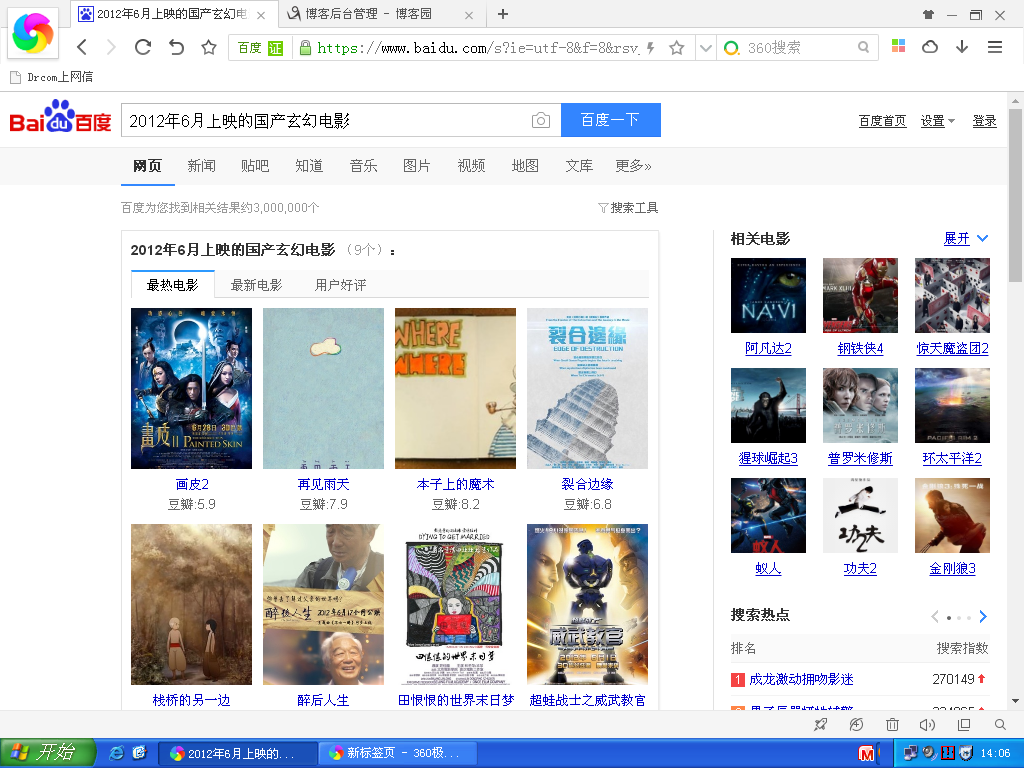Image resolution: width=1024 pixels, height=768 pixels.
Task: Click the 功夫2 poster thumbnail
Action: pyautogui.click(x=860, y=515)
